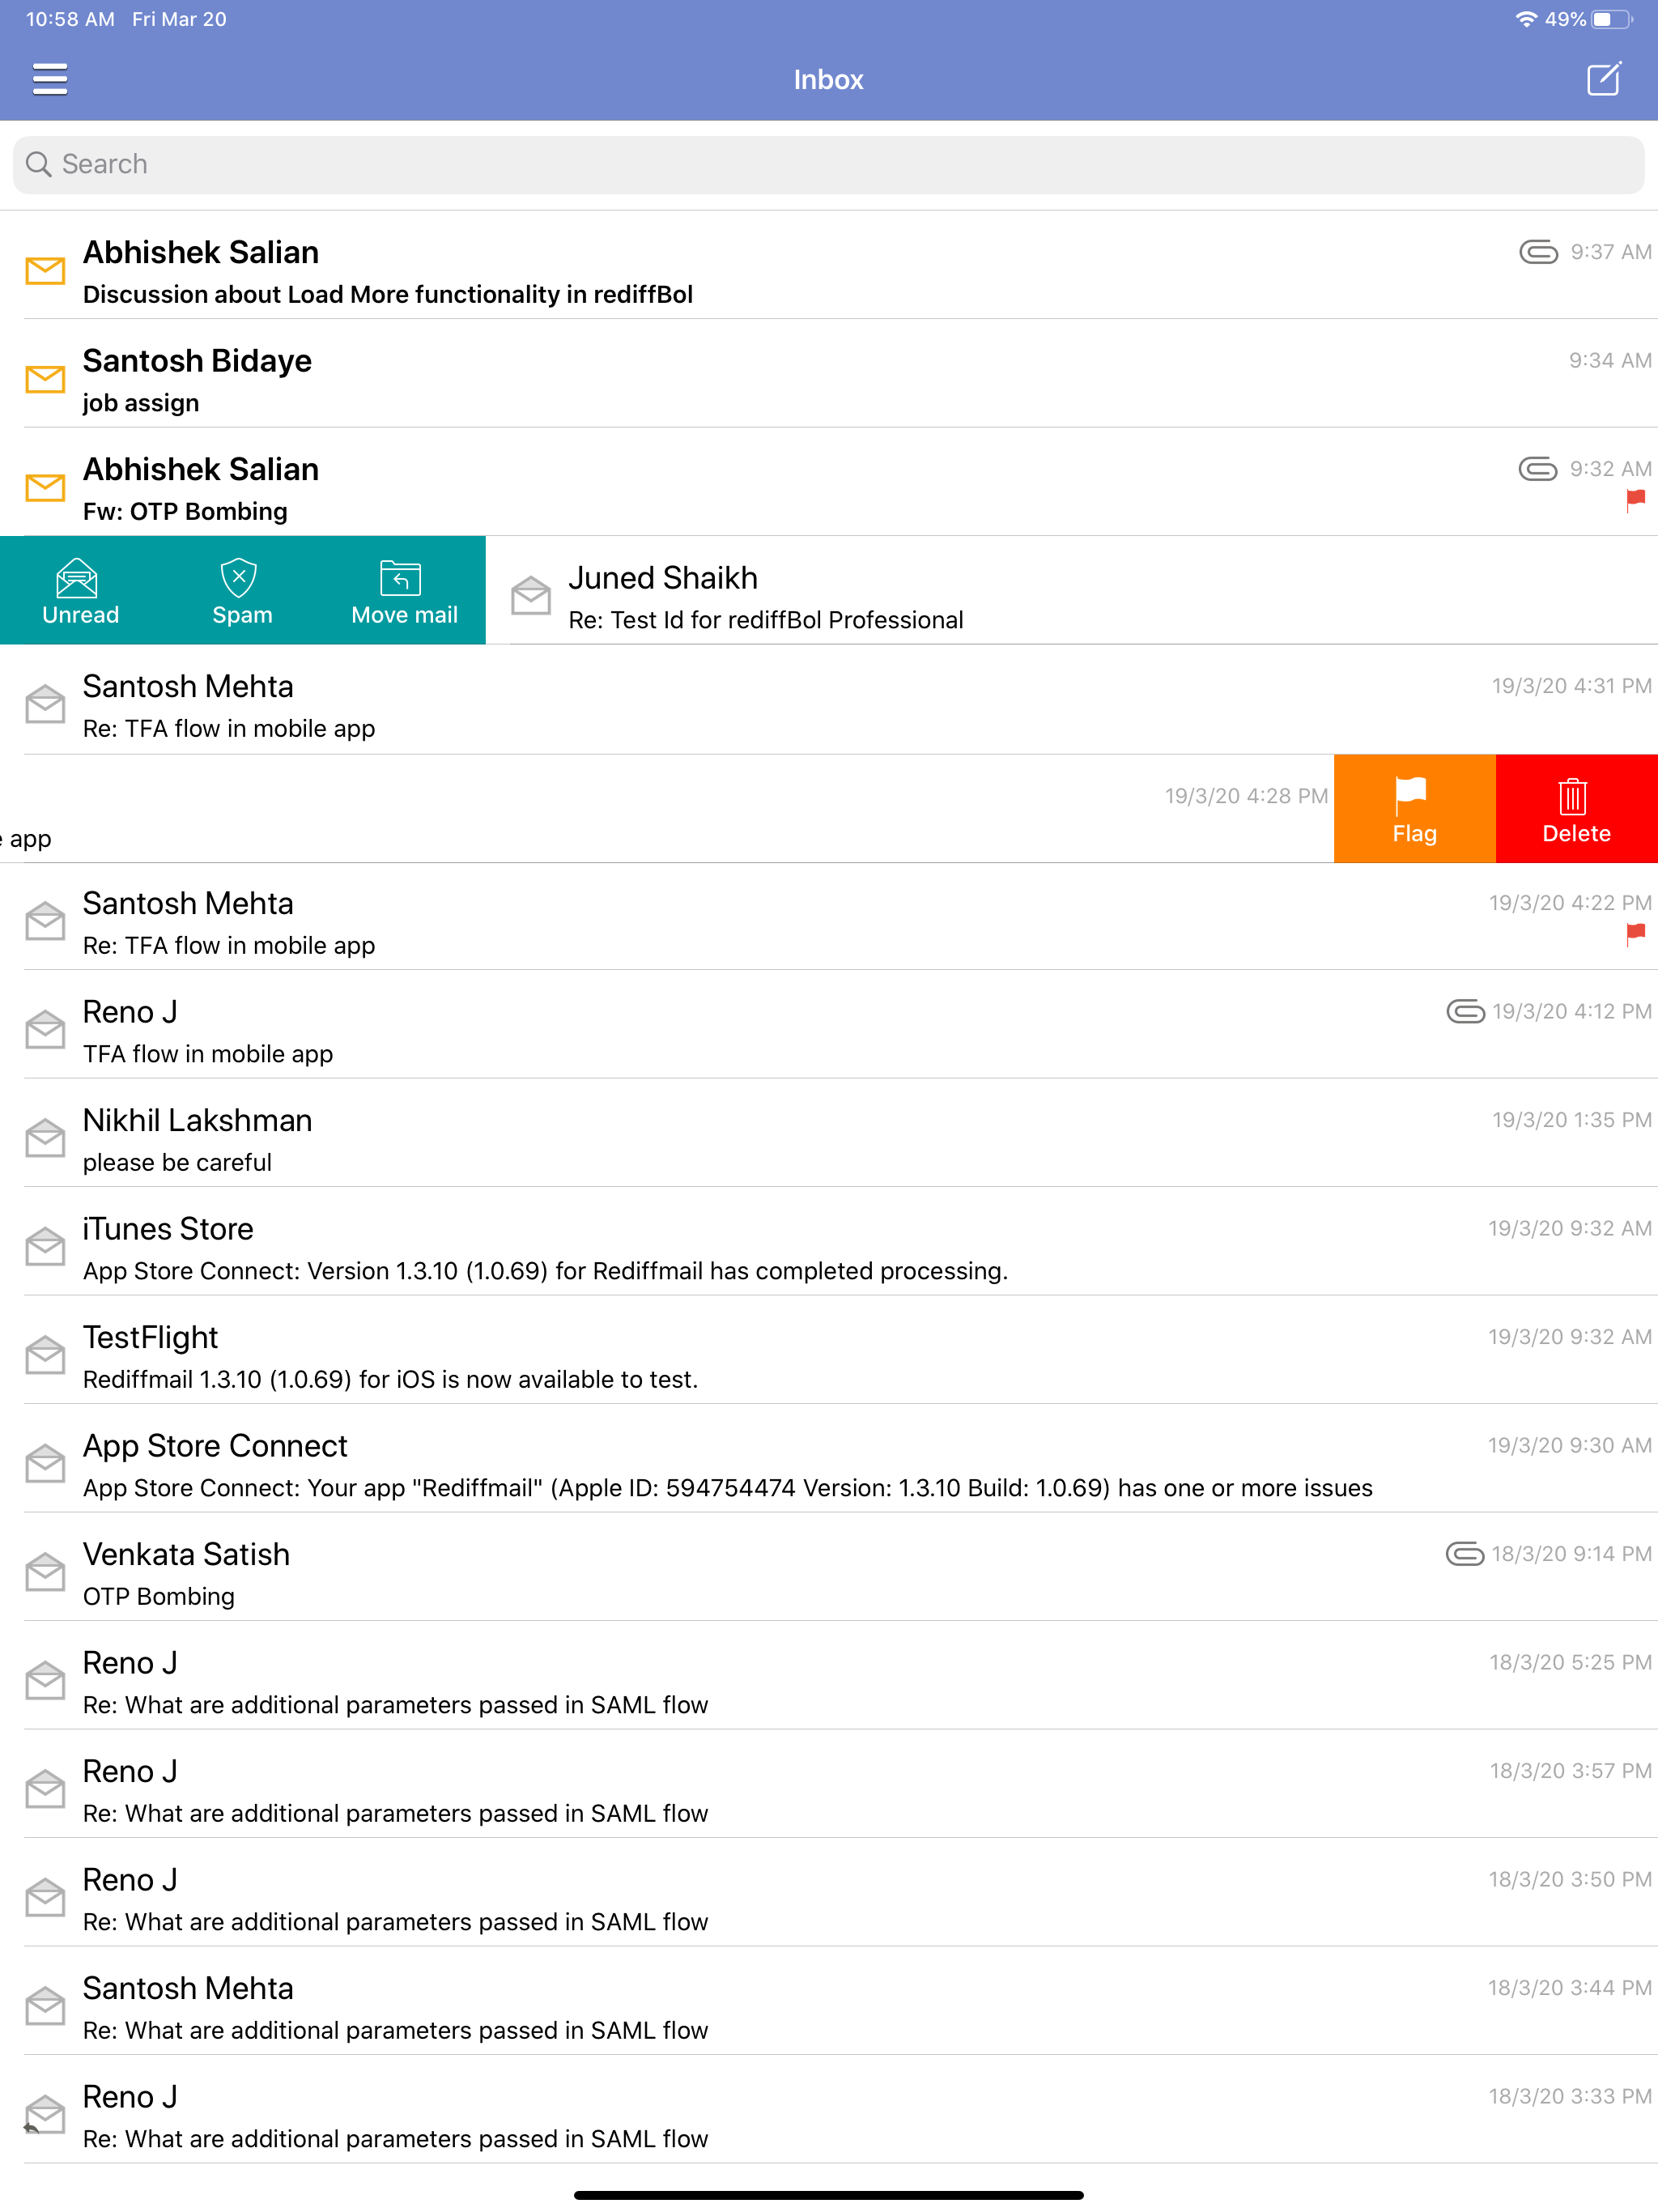Tap the magnifier icon in search bar
This screenshot has height=2212, width=1658.
[x=38, y=164]
